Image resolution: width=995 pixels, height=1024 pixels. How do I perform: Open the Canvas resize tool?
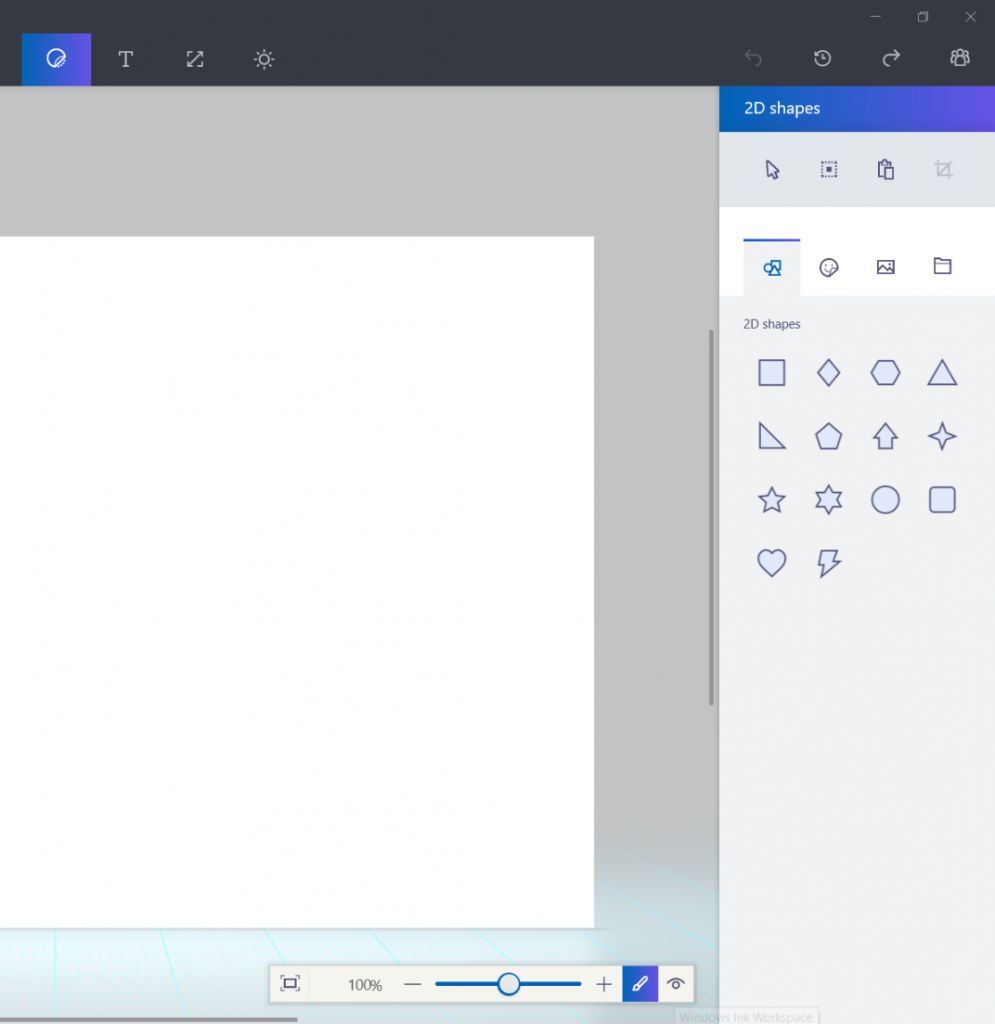coord(194,59)
